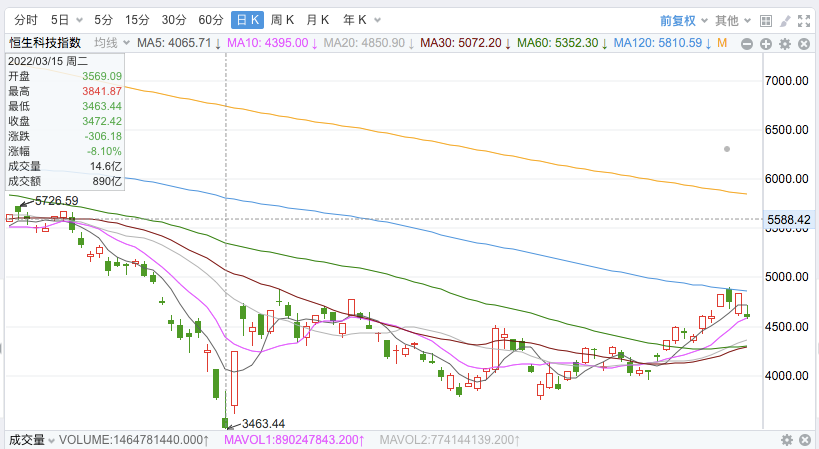Image resolution: width=819 pixels, height=449 pixels.
Task: Switch to 分时 intraday view
Action: pos(26,20)
